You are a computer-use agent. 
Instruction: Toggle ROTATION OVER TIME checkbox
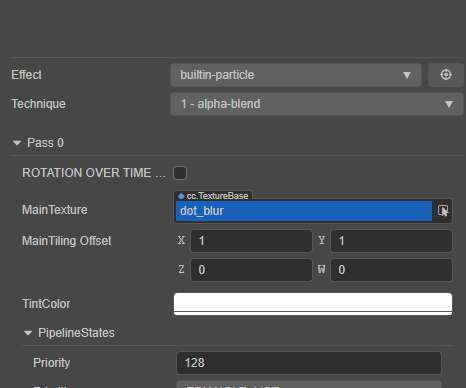[180, 173]
